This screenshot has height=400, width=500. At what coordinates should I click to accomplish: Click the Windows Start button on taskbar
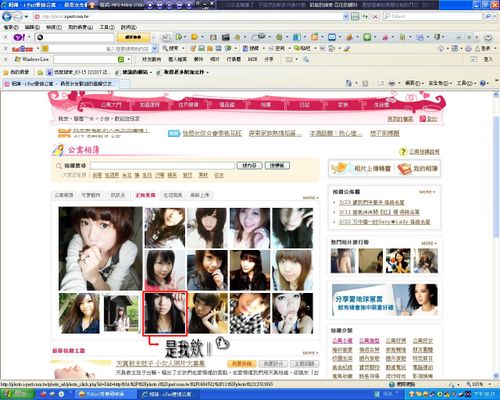pyautogui.click(x=16, y=394)
